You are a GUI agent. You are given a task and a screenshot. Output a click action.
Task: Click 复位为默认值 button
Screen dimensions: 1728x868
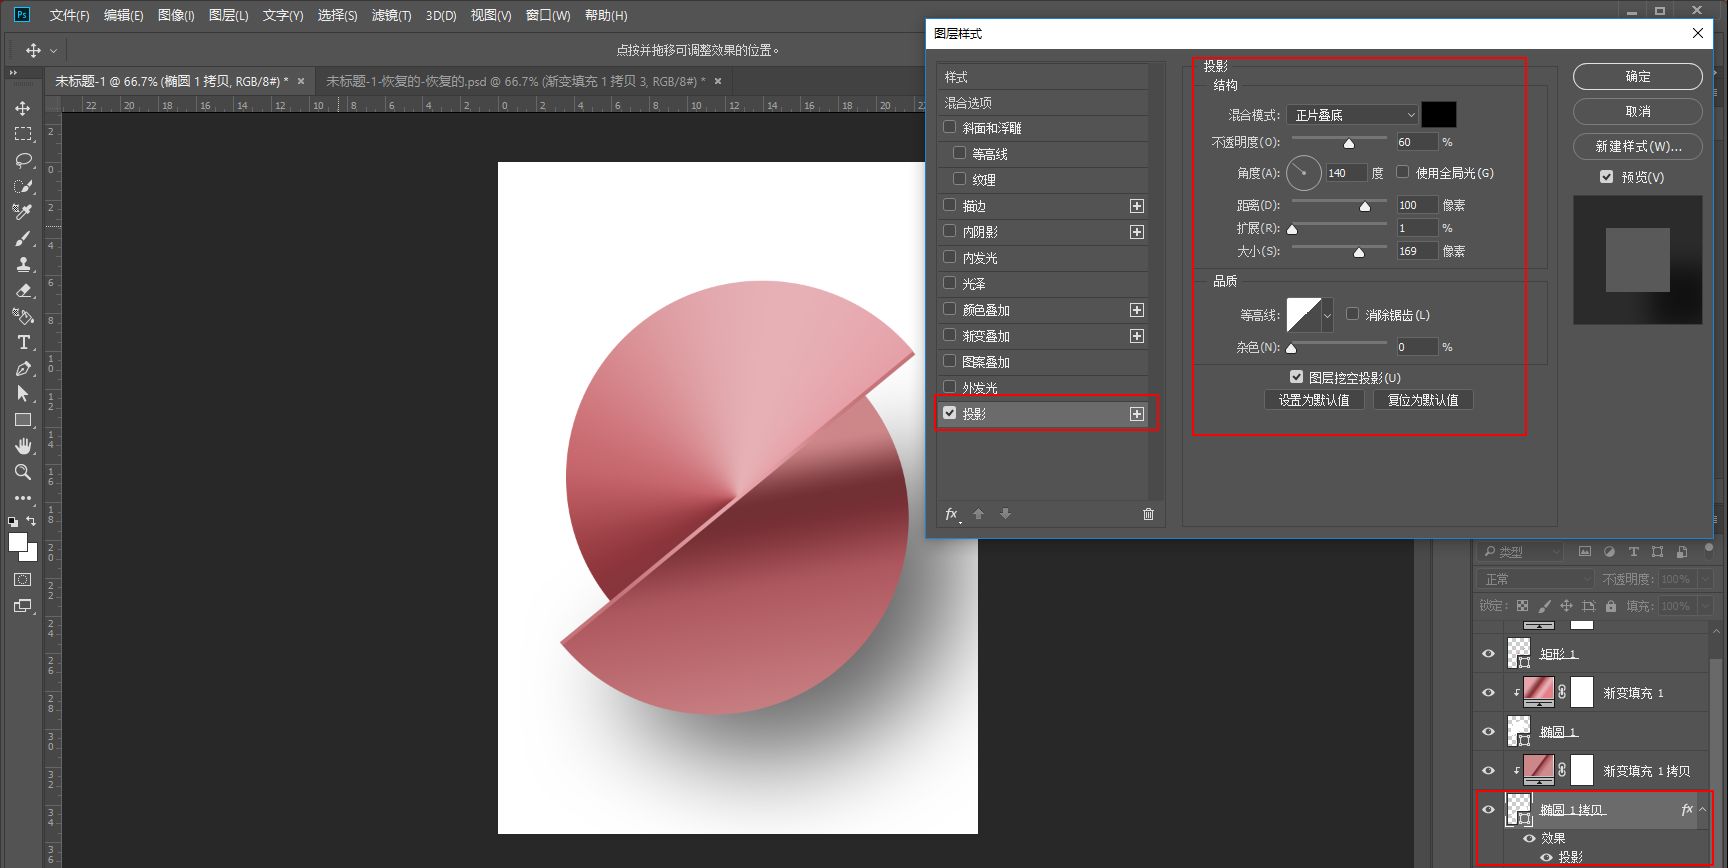1423,400
